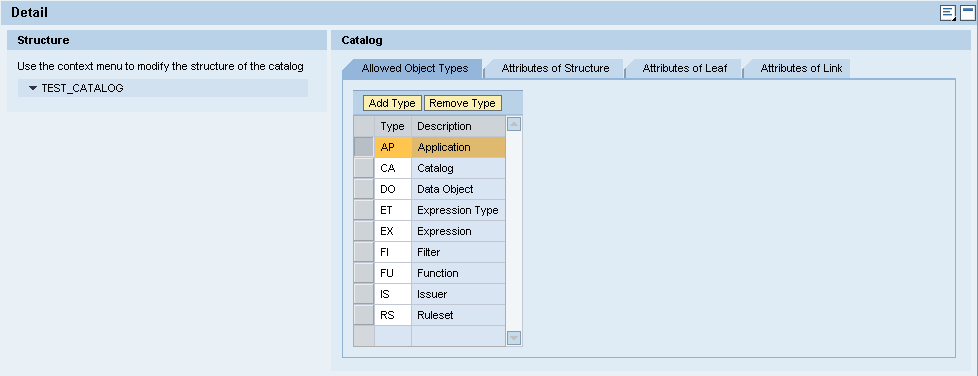Click the Catalog description cell in table

point(458,168)
